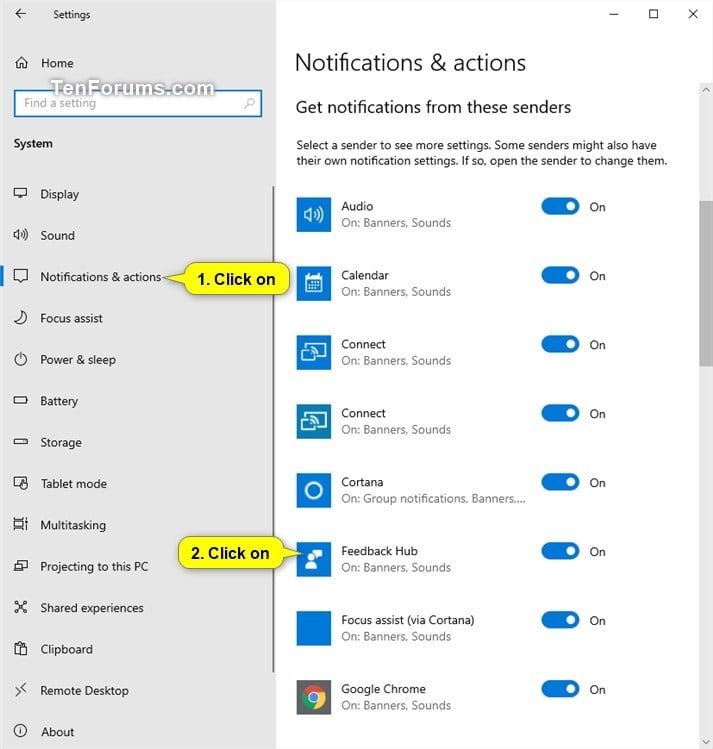
Task: Open Tablet mode settings
Action: 74,483
